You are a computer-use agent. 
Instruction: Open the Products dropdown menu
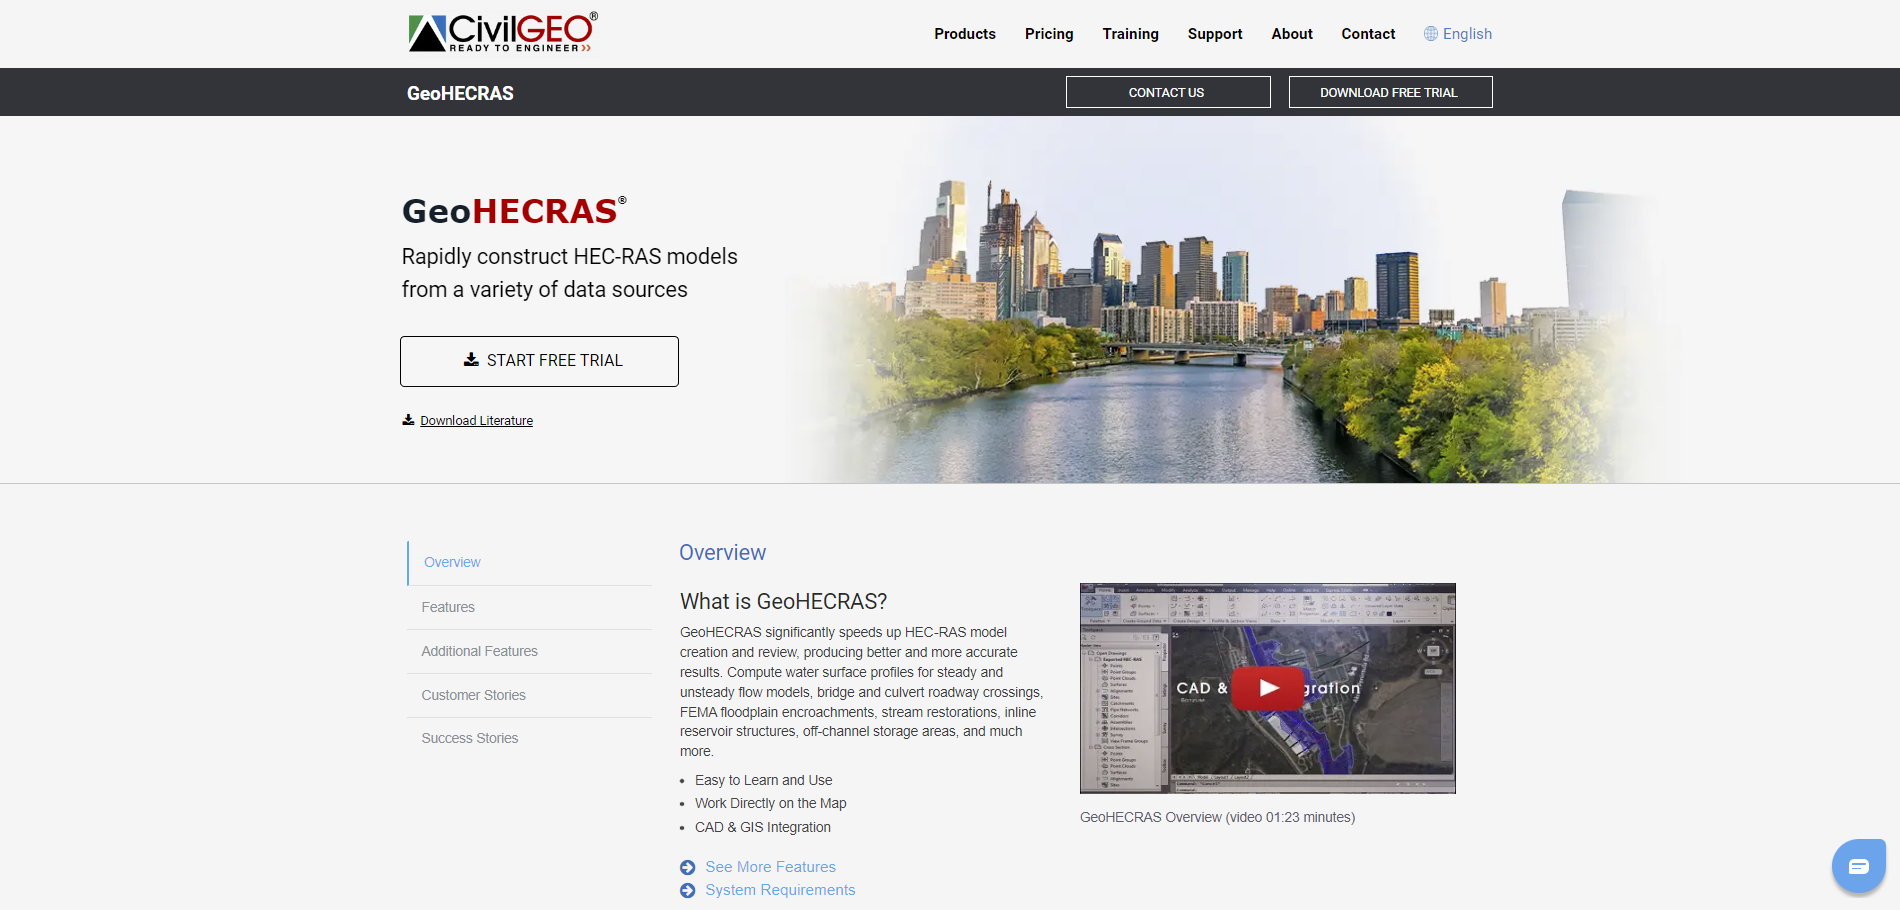coord(964,33)
